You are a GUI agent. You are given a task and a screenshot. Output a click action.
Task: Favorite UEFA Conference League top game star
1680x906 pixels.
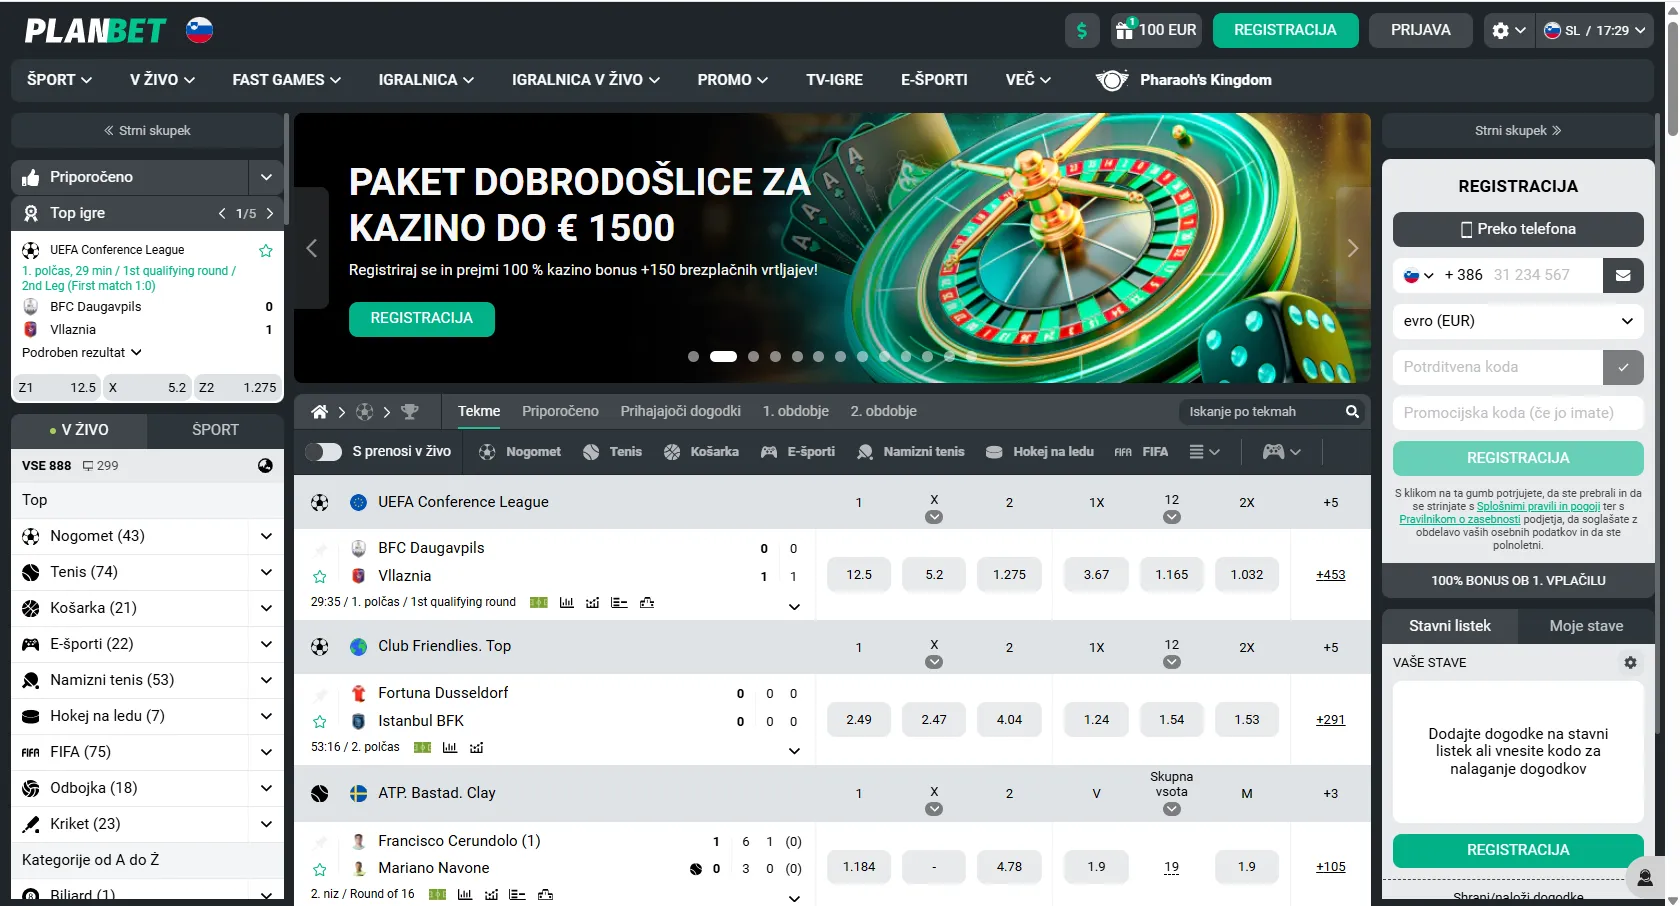(266, 250)
